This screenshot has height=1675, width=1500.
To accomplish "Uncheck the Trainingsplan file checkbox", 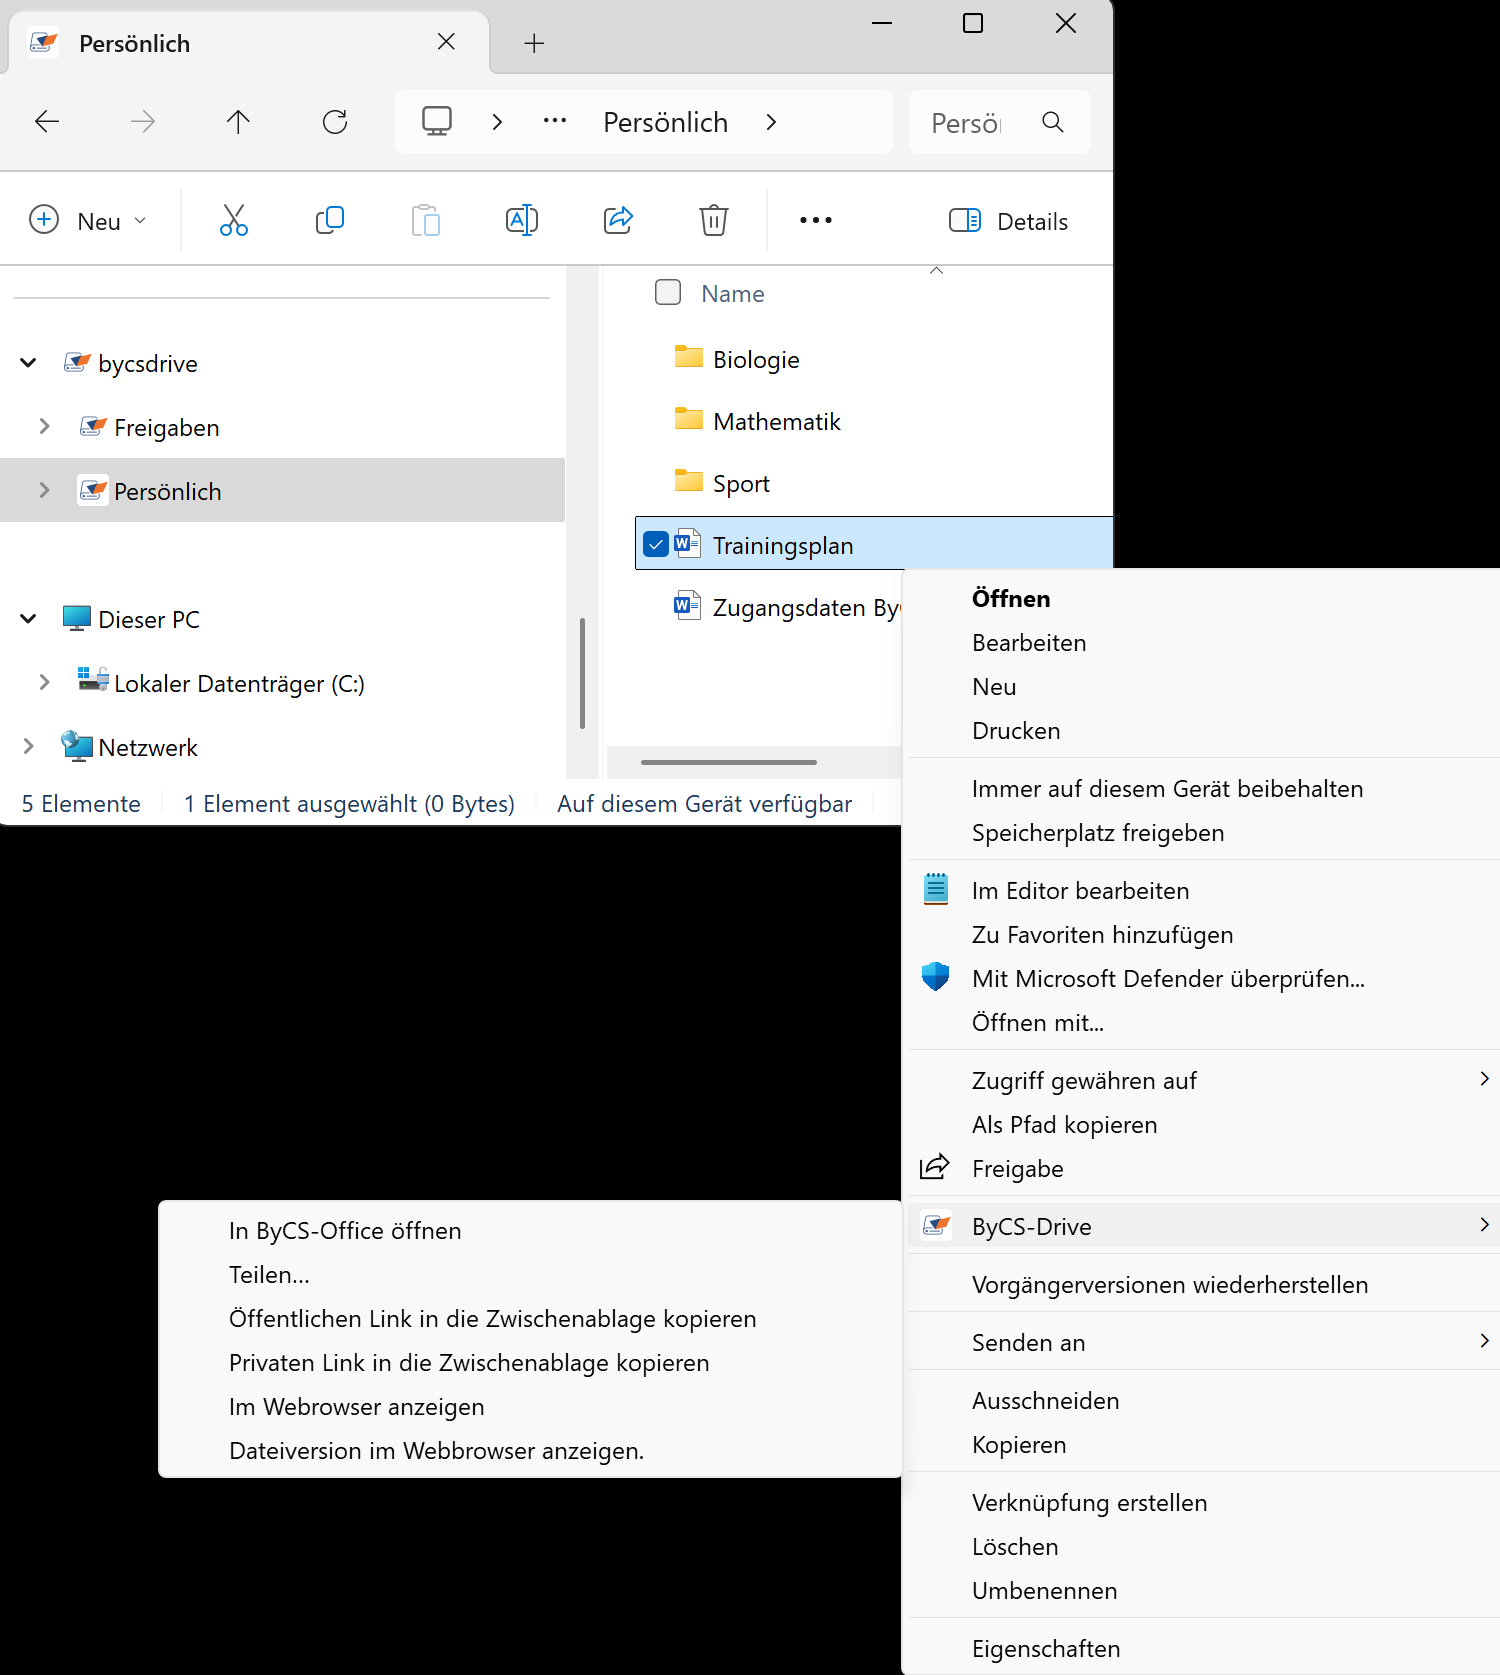I will point(656,544).
